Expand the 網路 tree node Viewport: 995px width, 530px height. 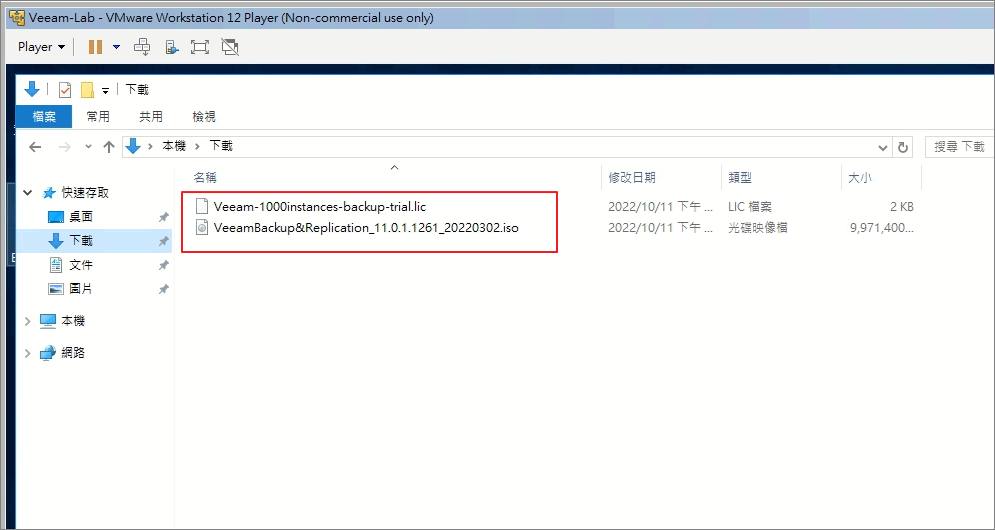tap(27, 353)
